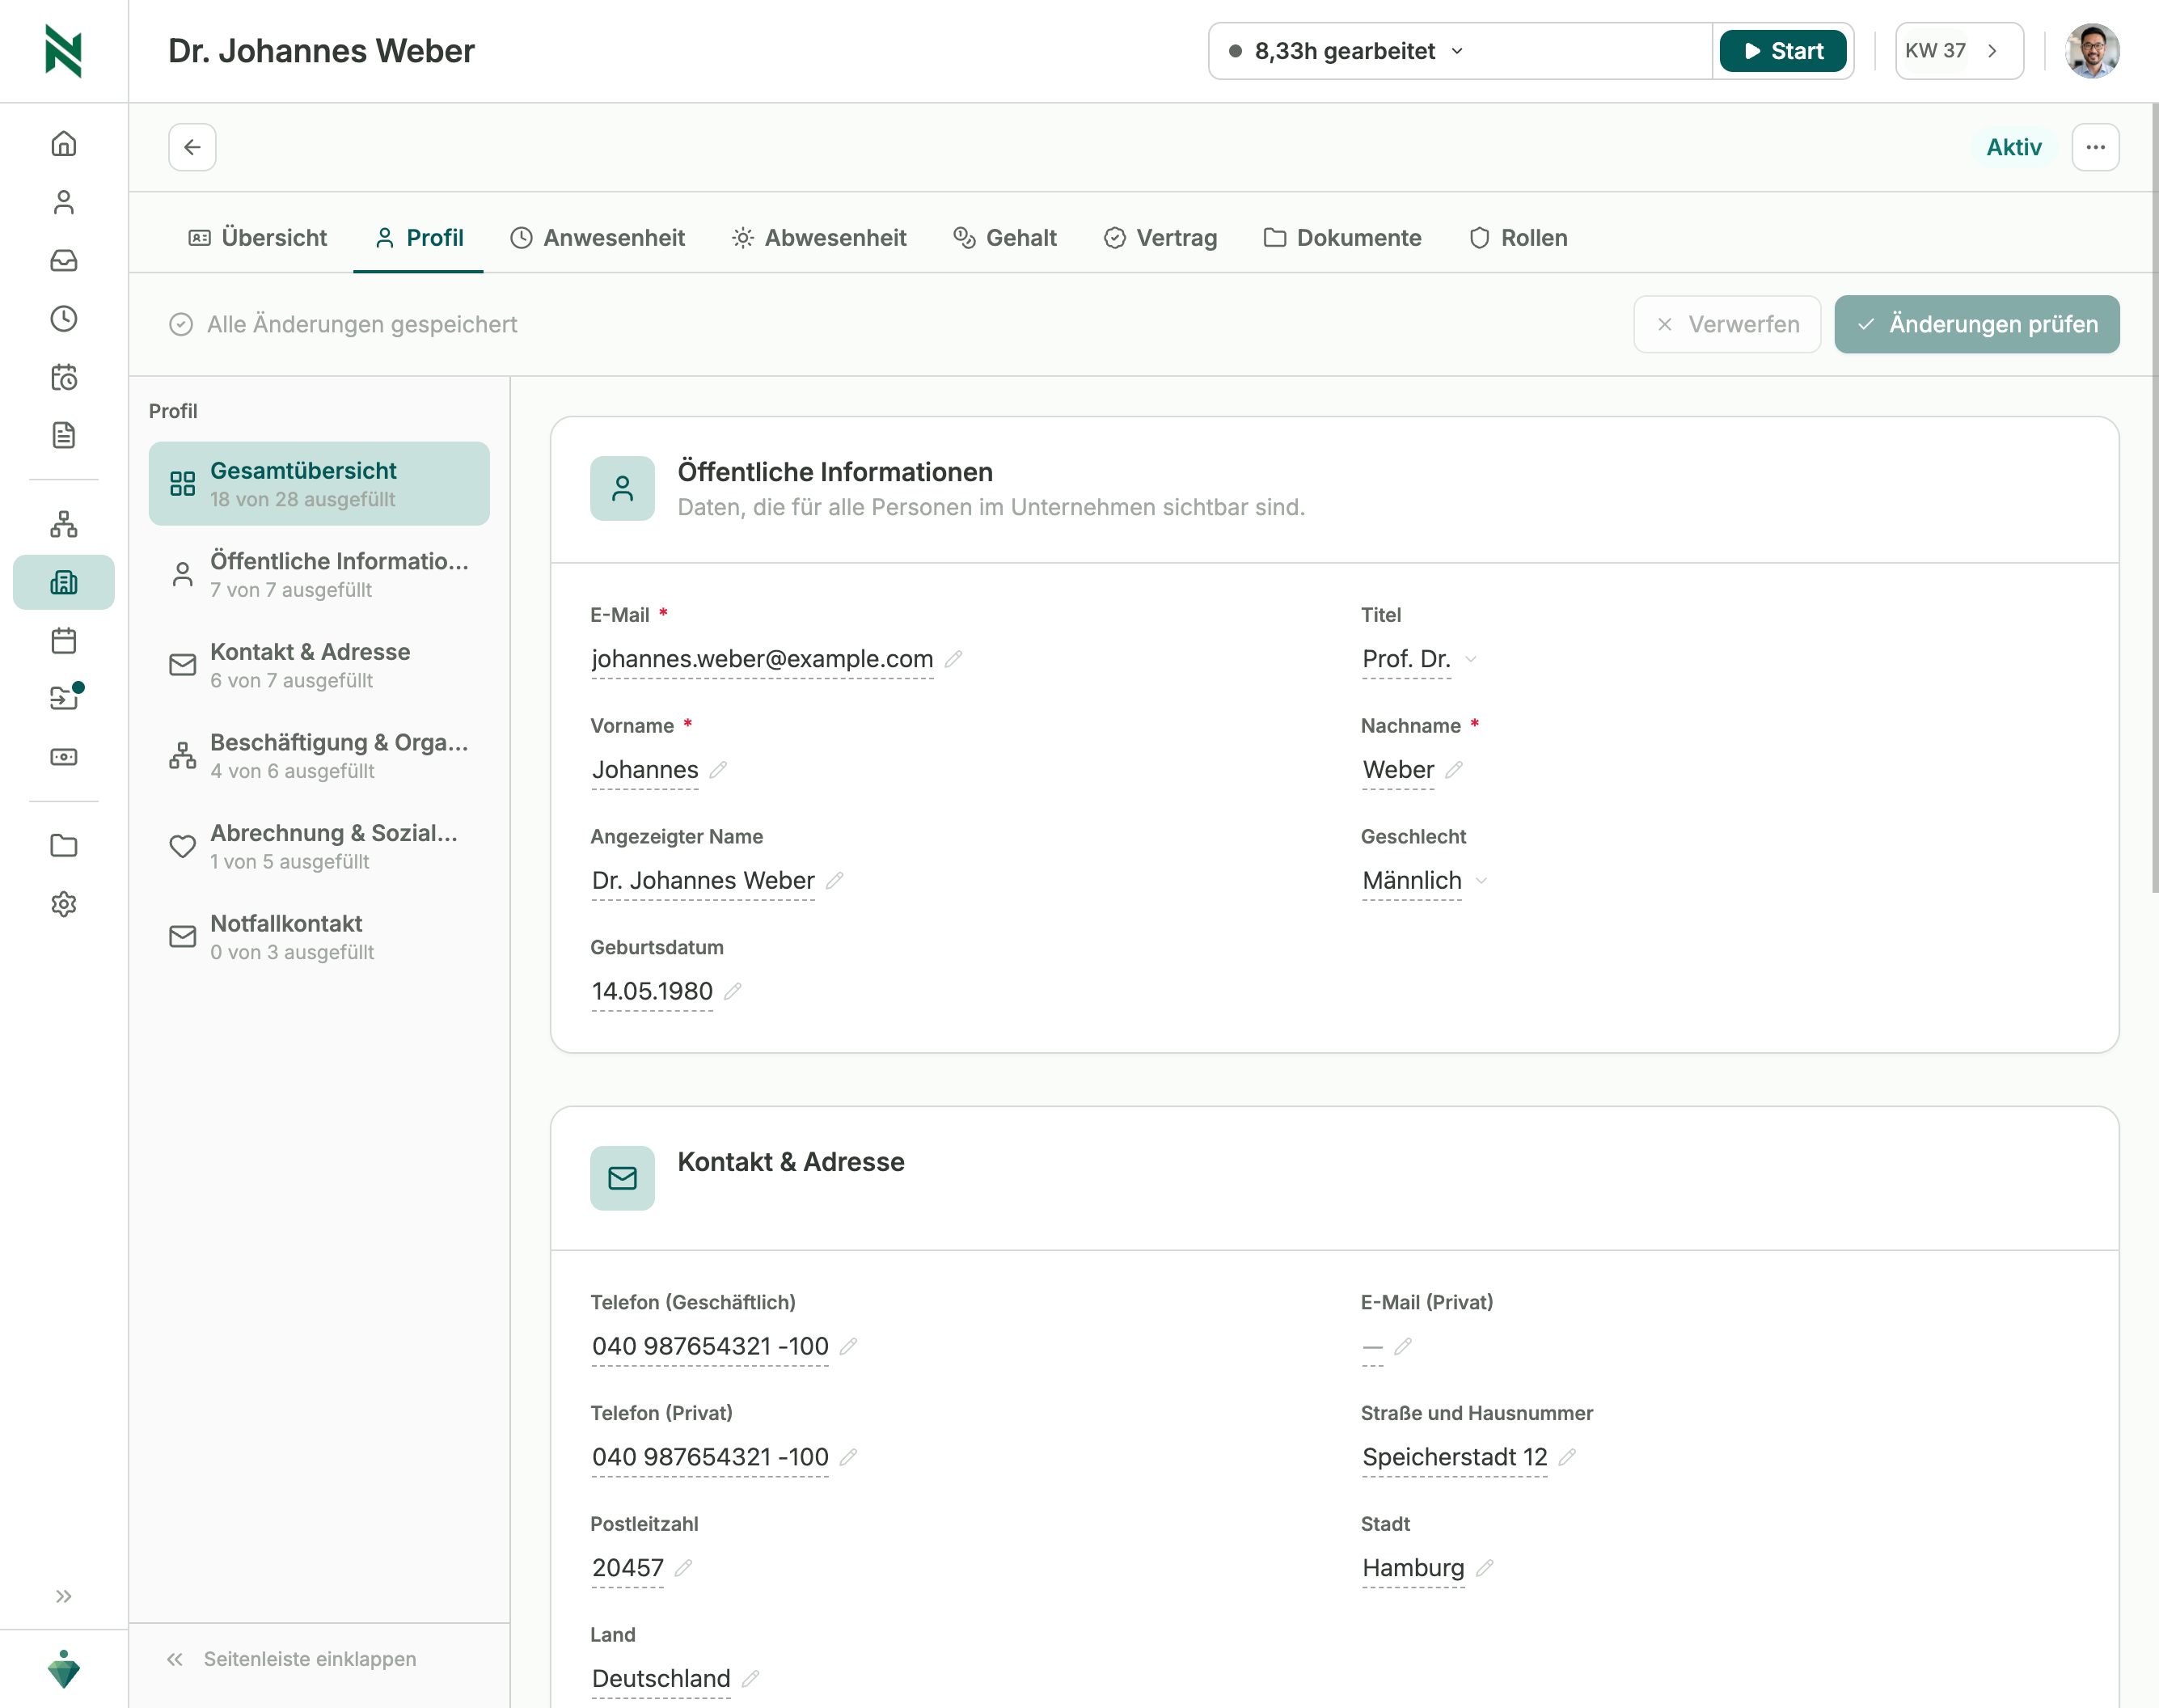Click the 14.05.1980 birthdate value
This screenshot has width=2159, height=1708.
coord(652,991)
